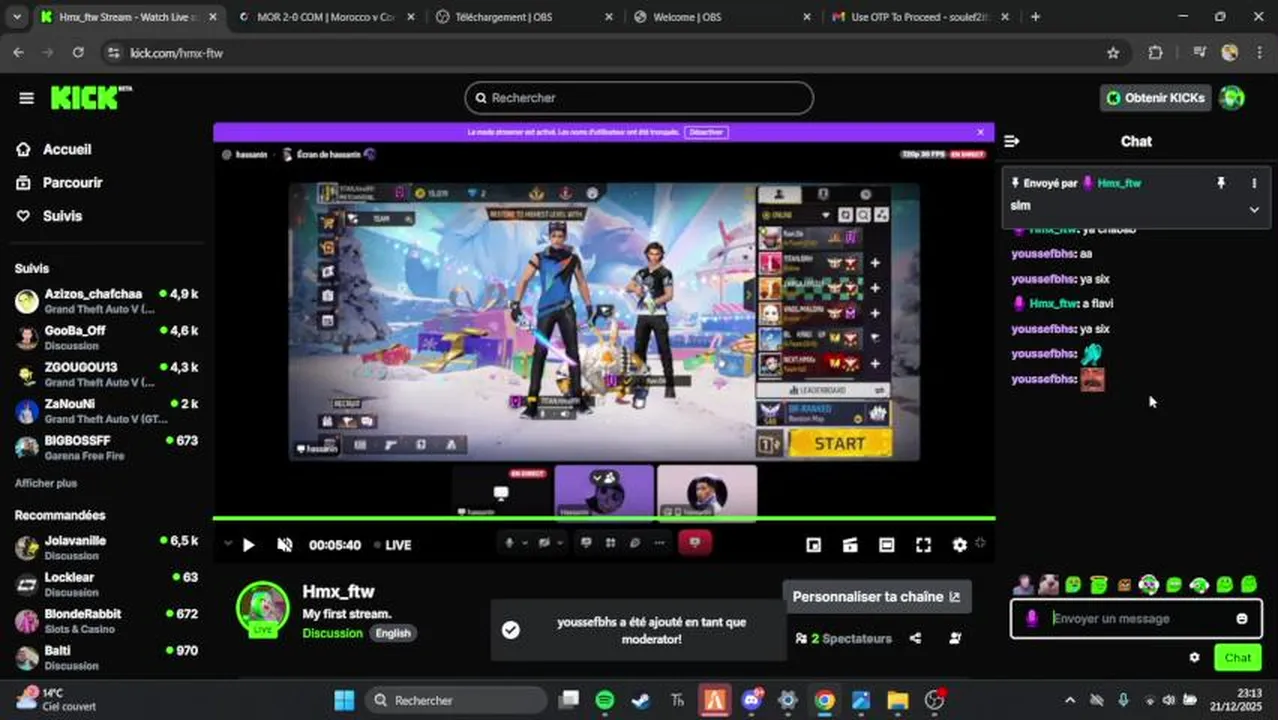The width and height of the screenshot is (1278, 720).
Task: Expand the camera options arrow
Action: pyautogui.click(x=560, y=543)
